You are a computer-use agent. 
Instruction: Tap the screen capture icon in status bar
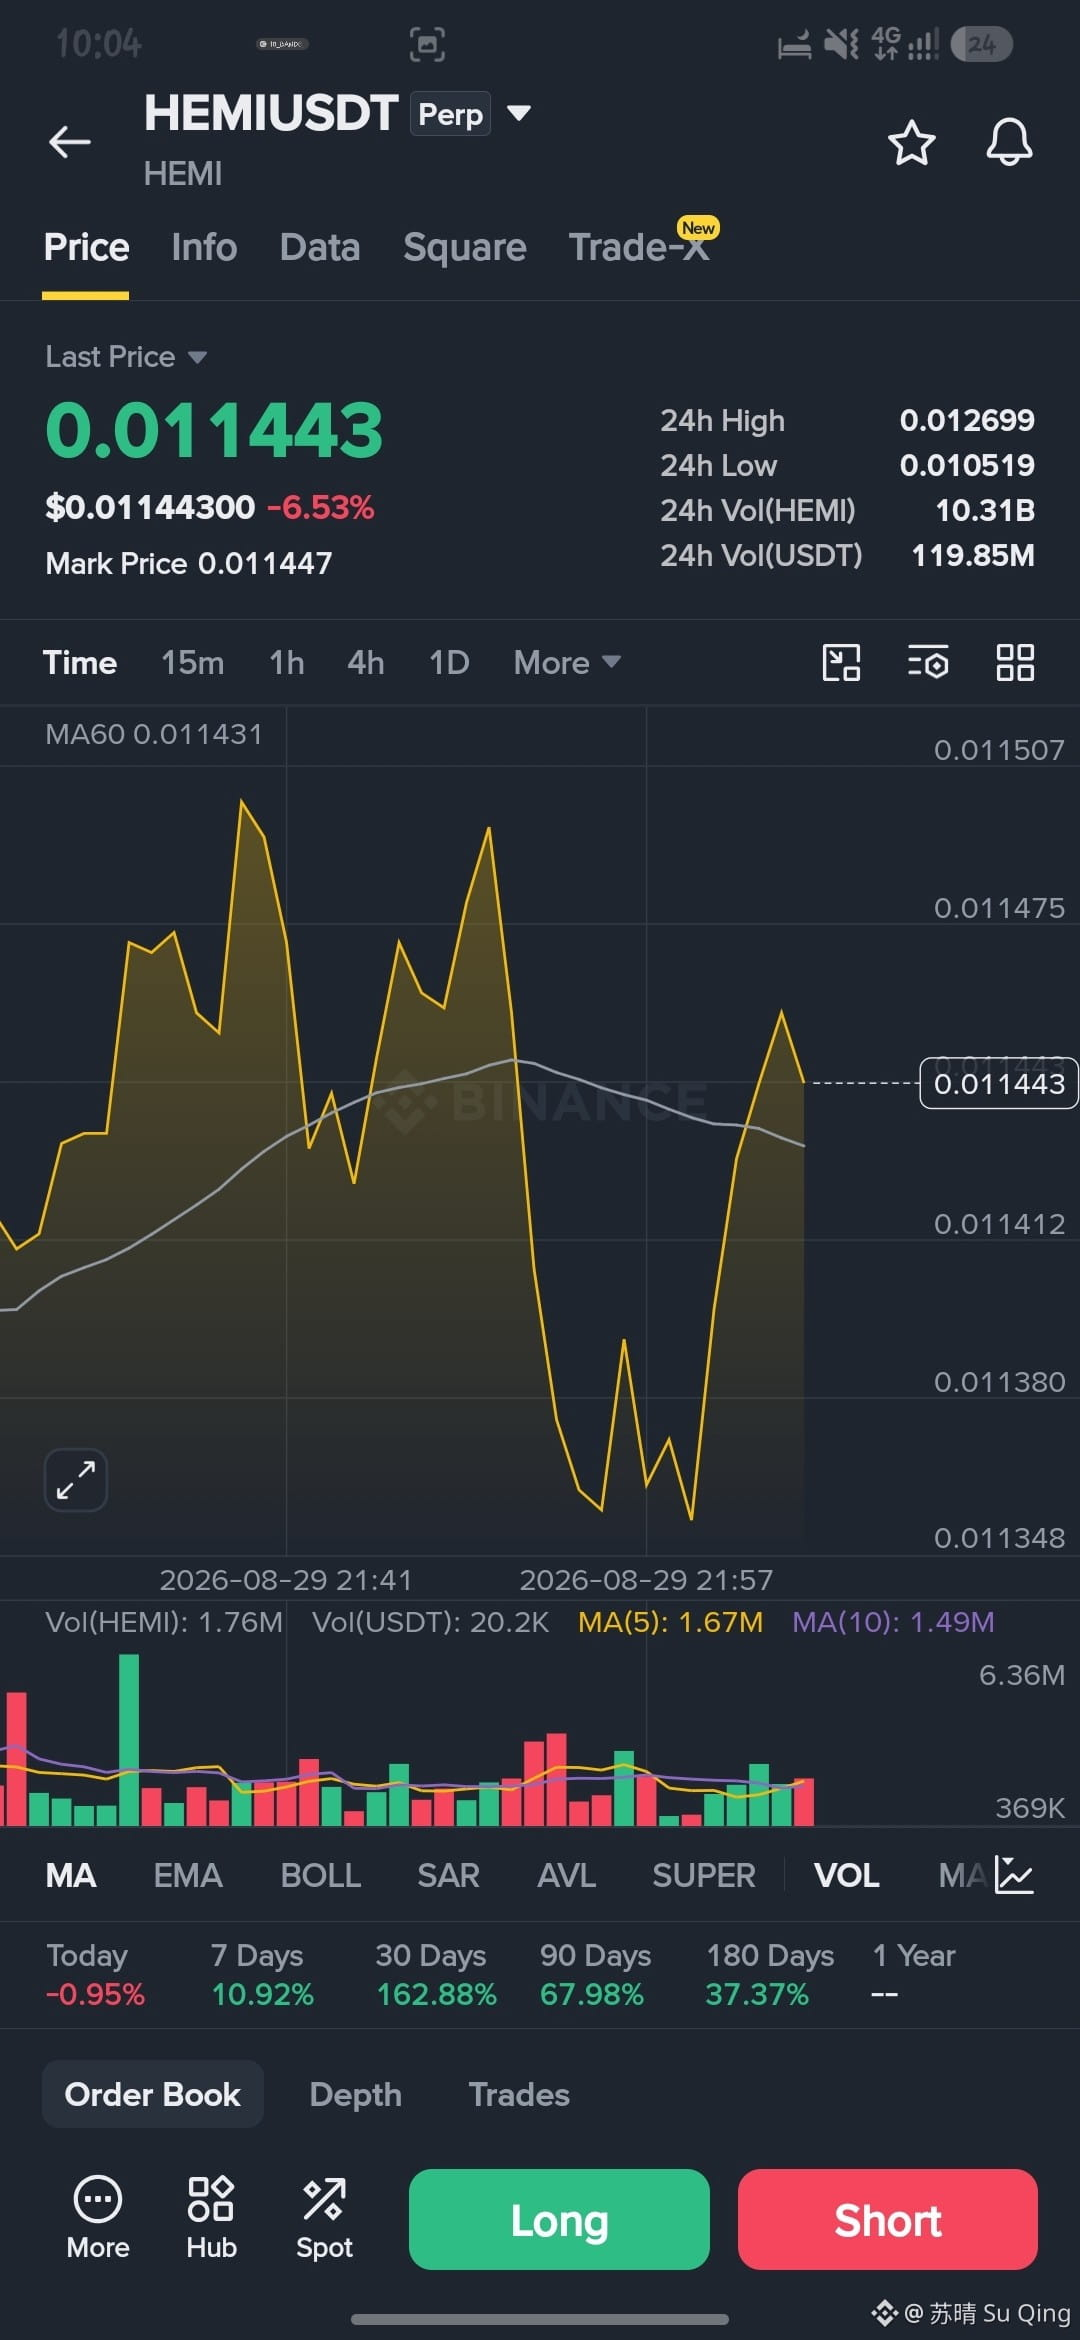point(427,45)
